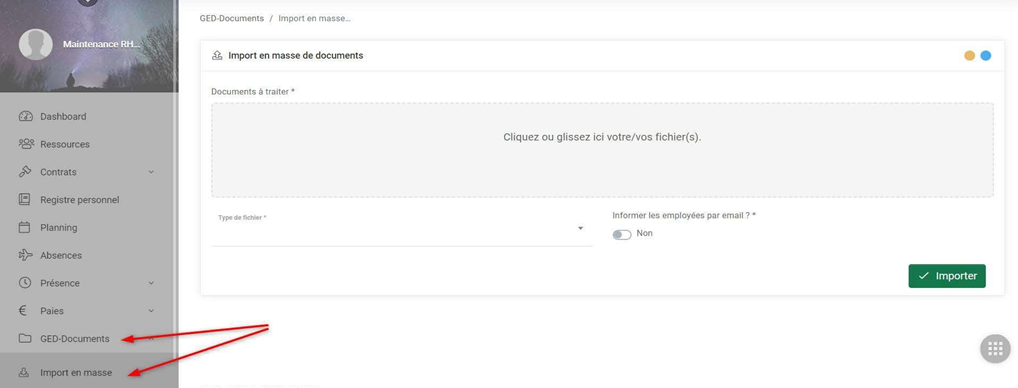Open the Dashboard gauge icon

pyautogui.click(x=25, y=117)
